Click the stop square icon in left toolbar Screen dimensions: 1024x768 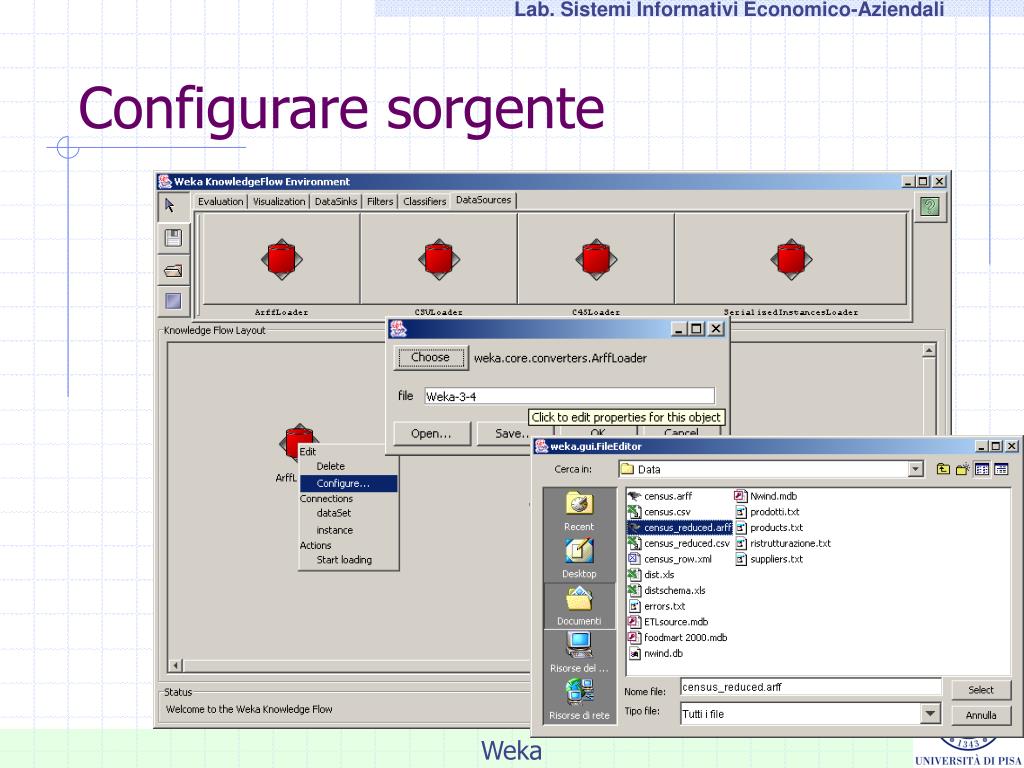click(173, 301)
